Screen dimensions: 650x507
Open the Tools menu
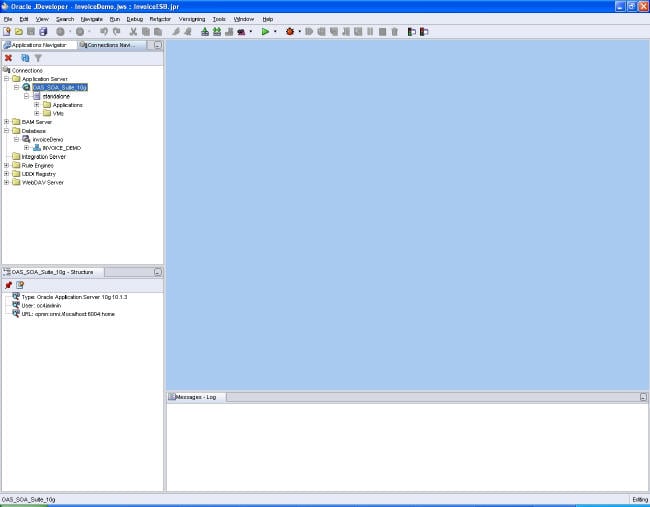(x=219, y=19)
